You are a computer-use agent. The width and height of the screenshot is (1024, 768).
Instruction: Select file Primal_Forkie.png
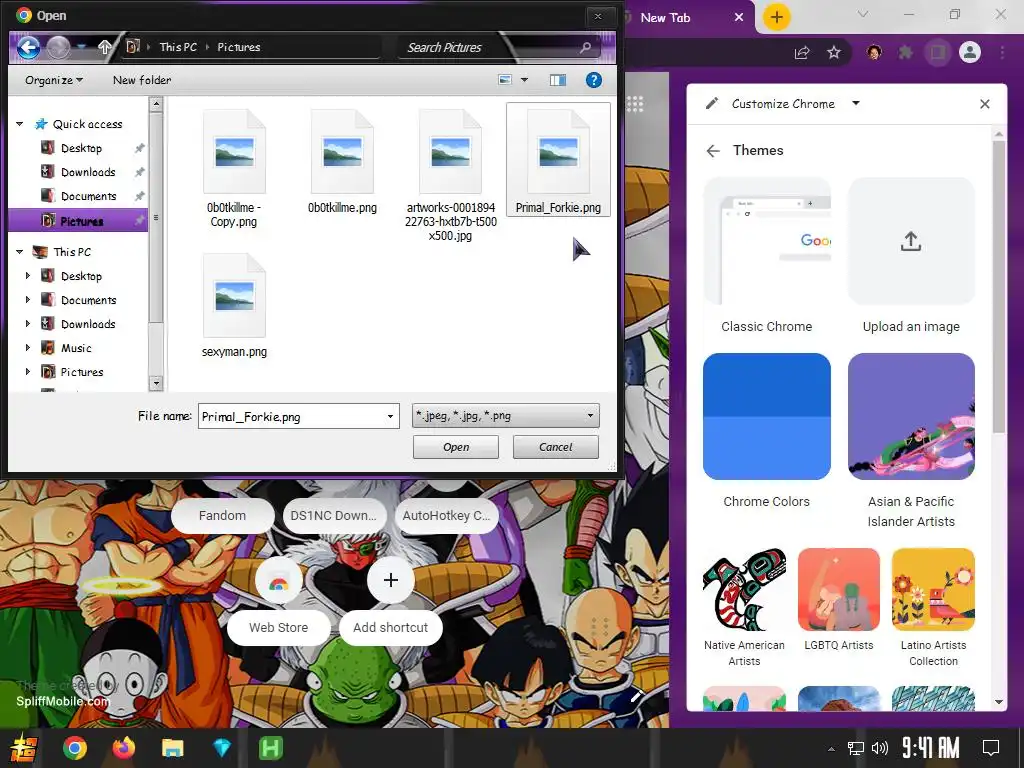(558, 160)
